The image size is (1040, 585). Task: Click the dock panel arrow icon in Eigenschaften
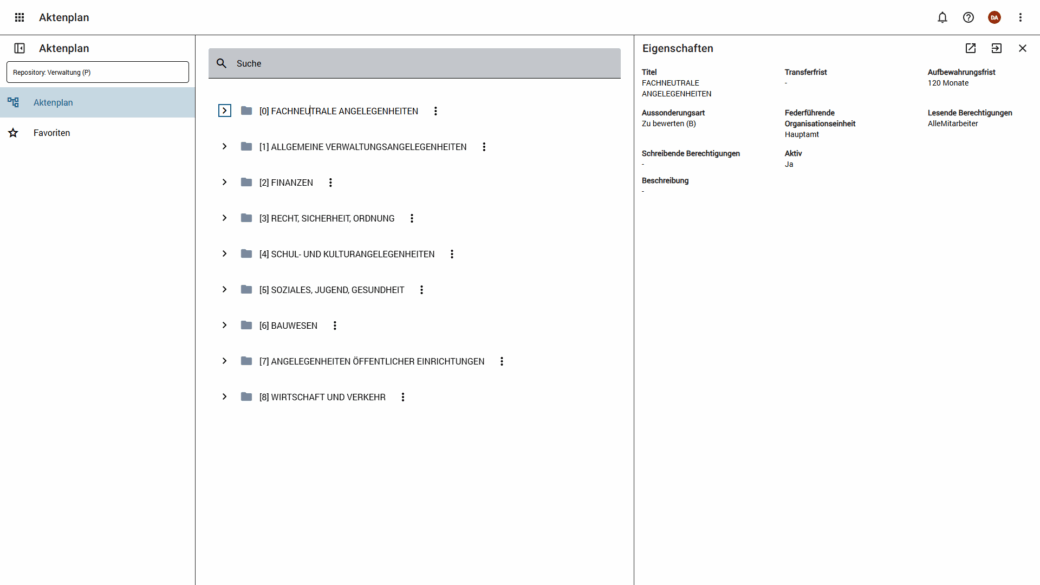[x=996, y=48]
